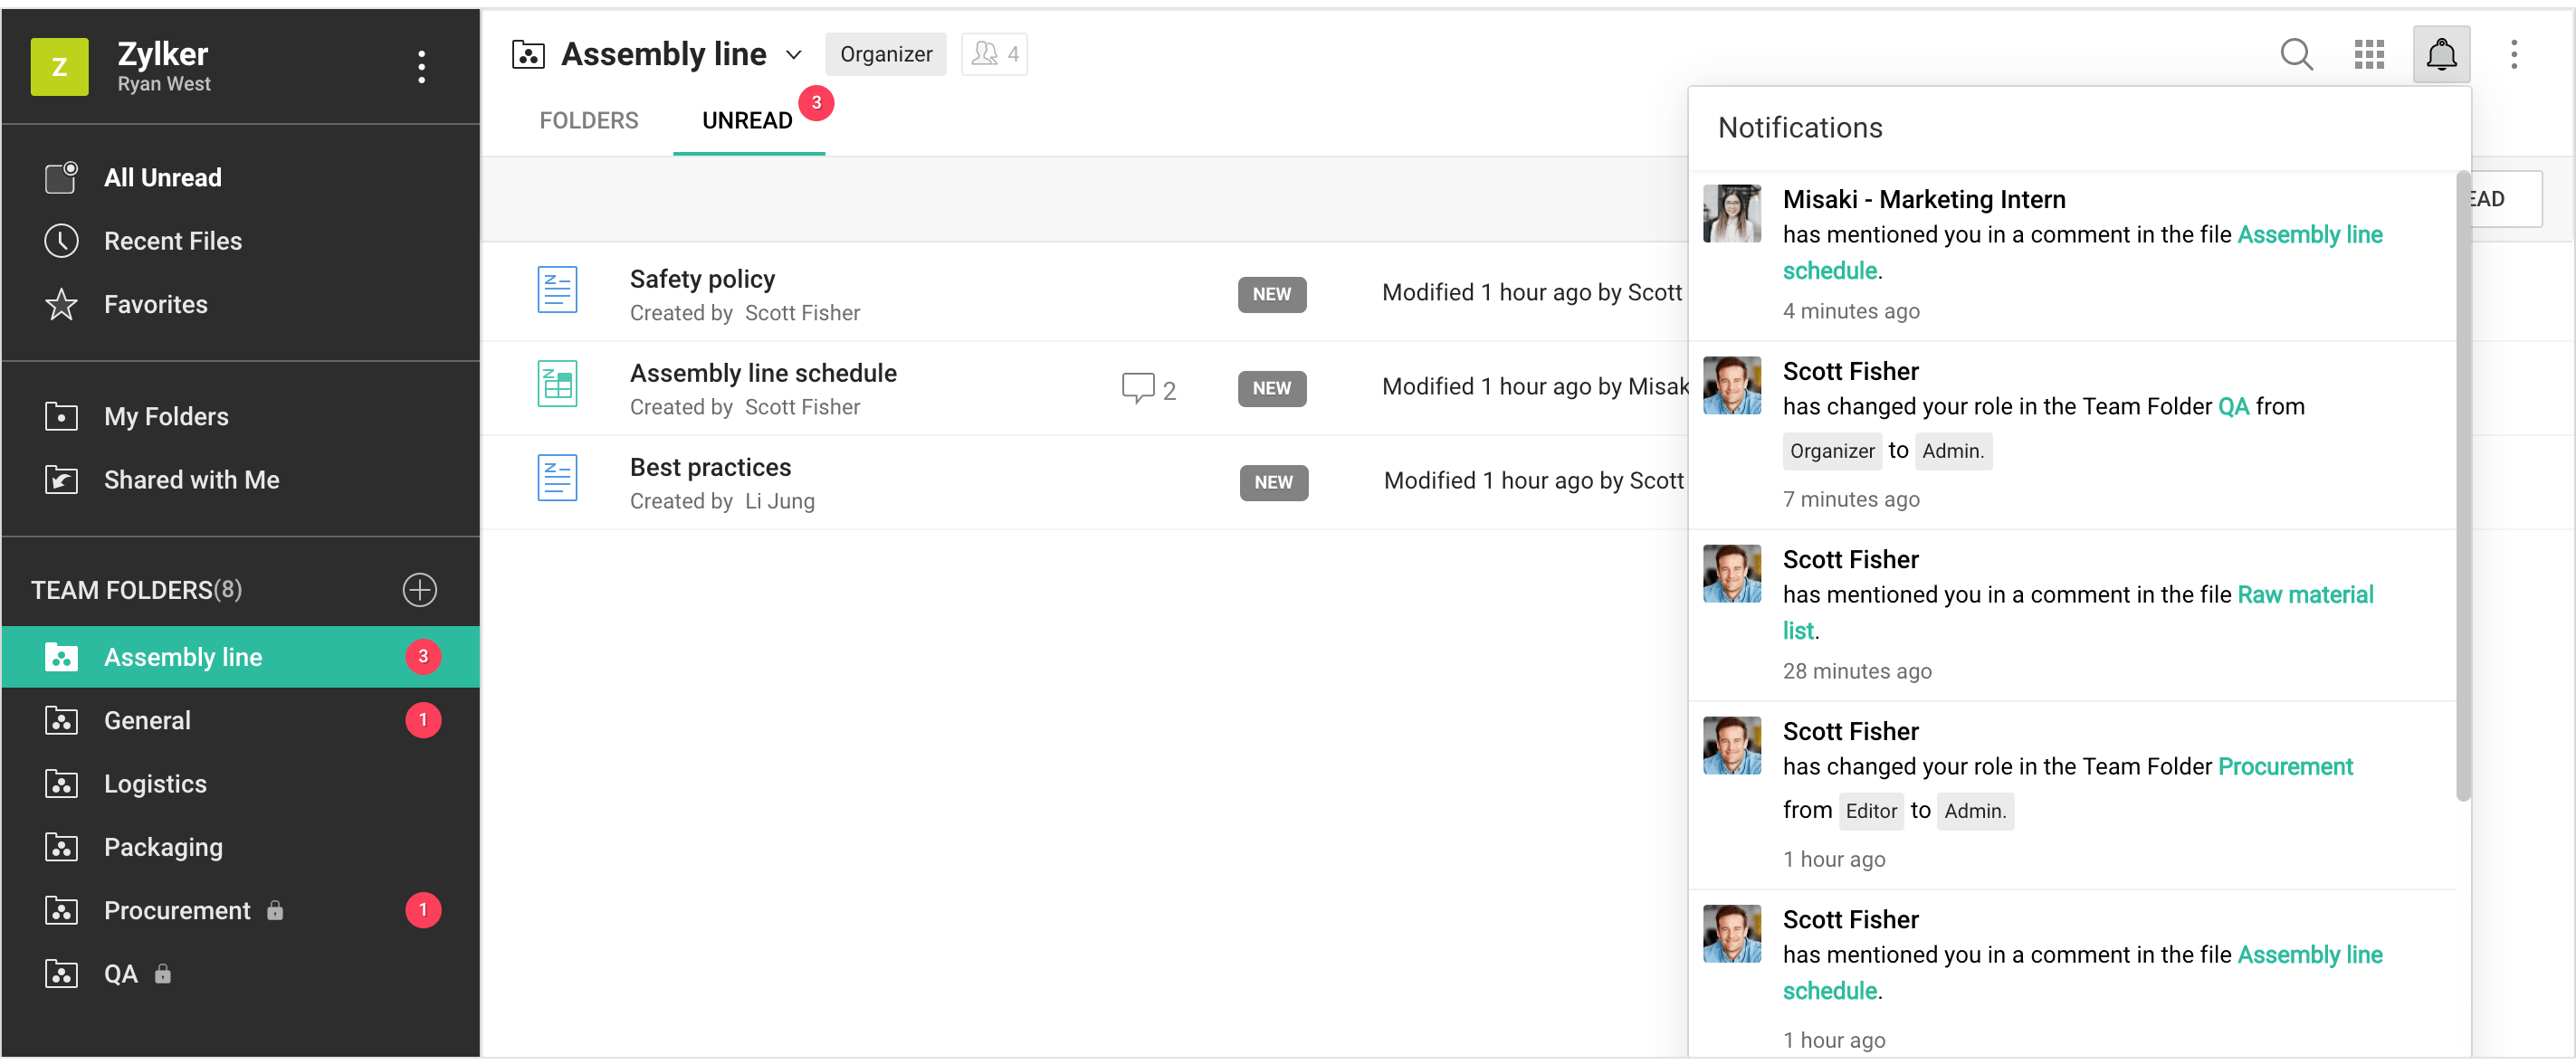The height and width of the screenshot is (1064, 2576).
Task: Click the Safety policy document icon
Action: pyautogui.click(x=557, y=290)
